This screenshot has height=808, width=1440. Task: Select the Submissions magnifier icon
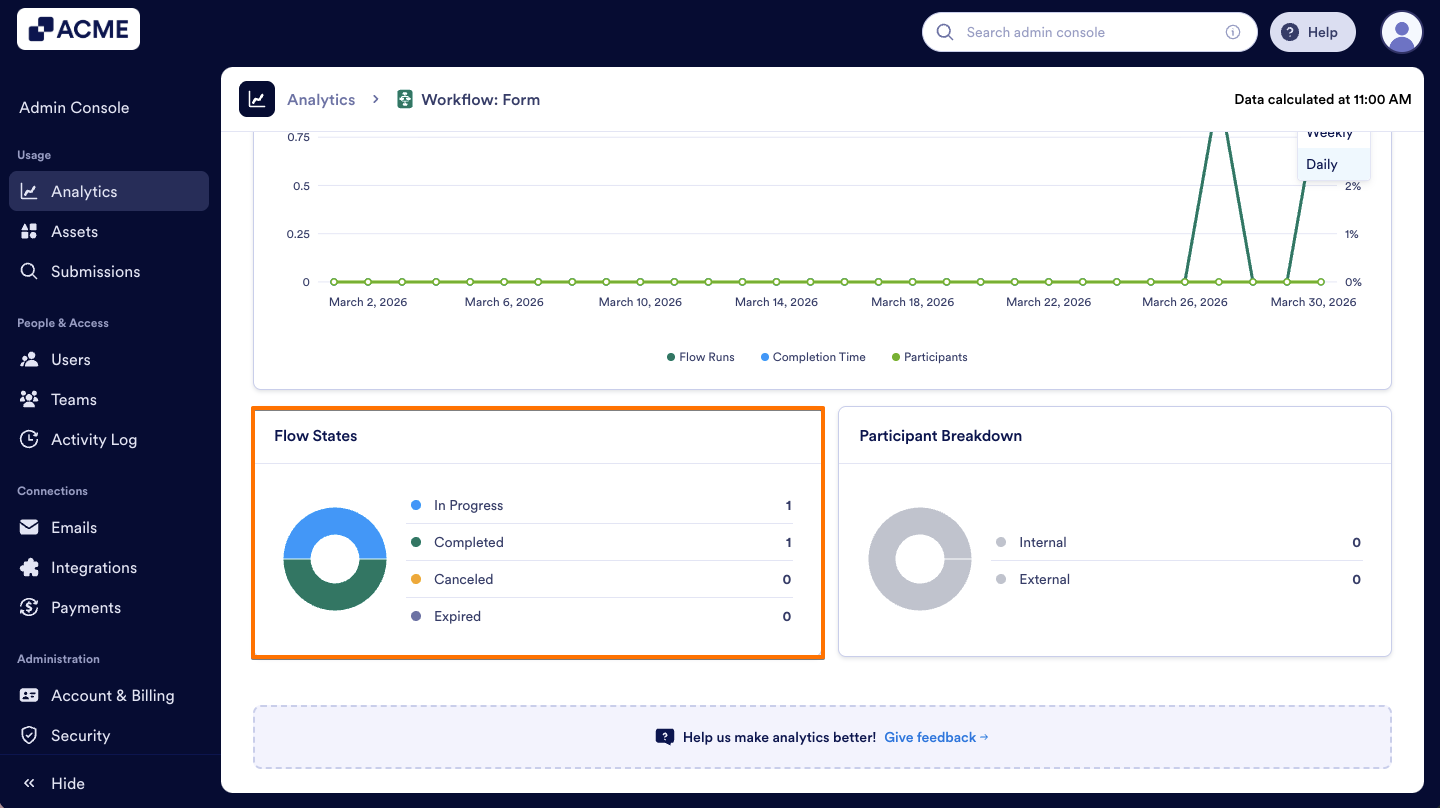point(30,271)
